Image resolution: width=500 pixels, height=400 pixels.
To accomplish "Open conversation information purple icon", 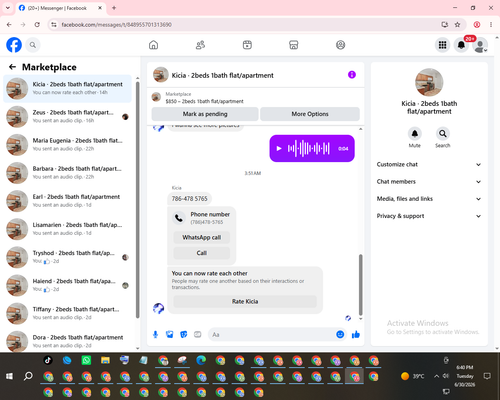I will point(352,75).
